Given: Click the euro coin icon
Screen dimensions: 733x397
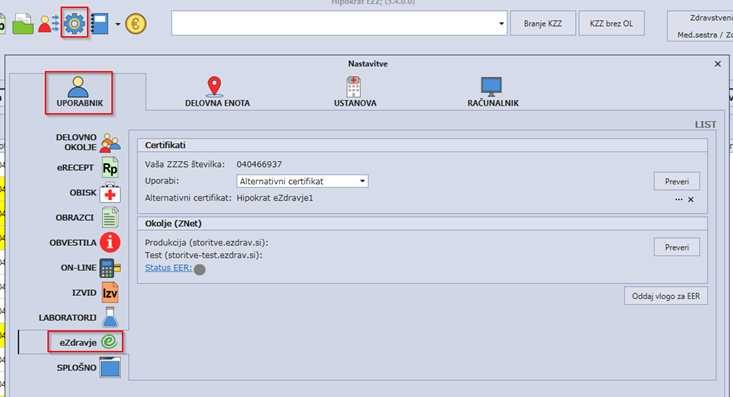Looking at the screenshot, I should pos(136,24).
